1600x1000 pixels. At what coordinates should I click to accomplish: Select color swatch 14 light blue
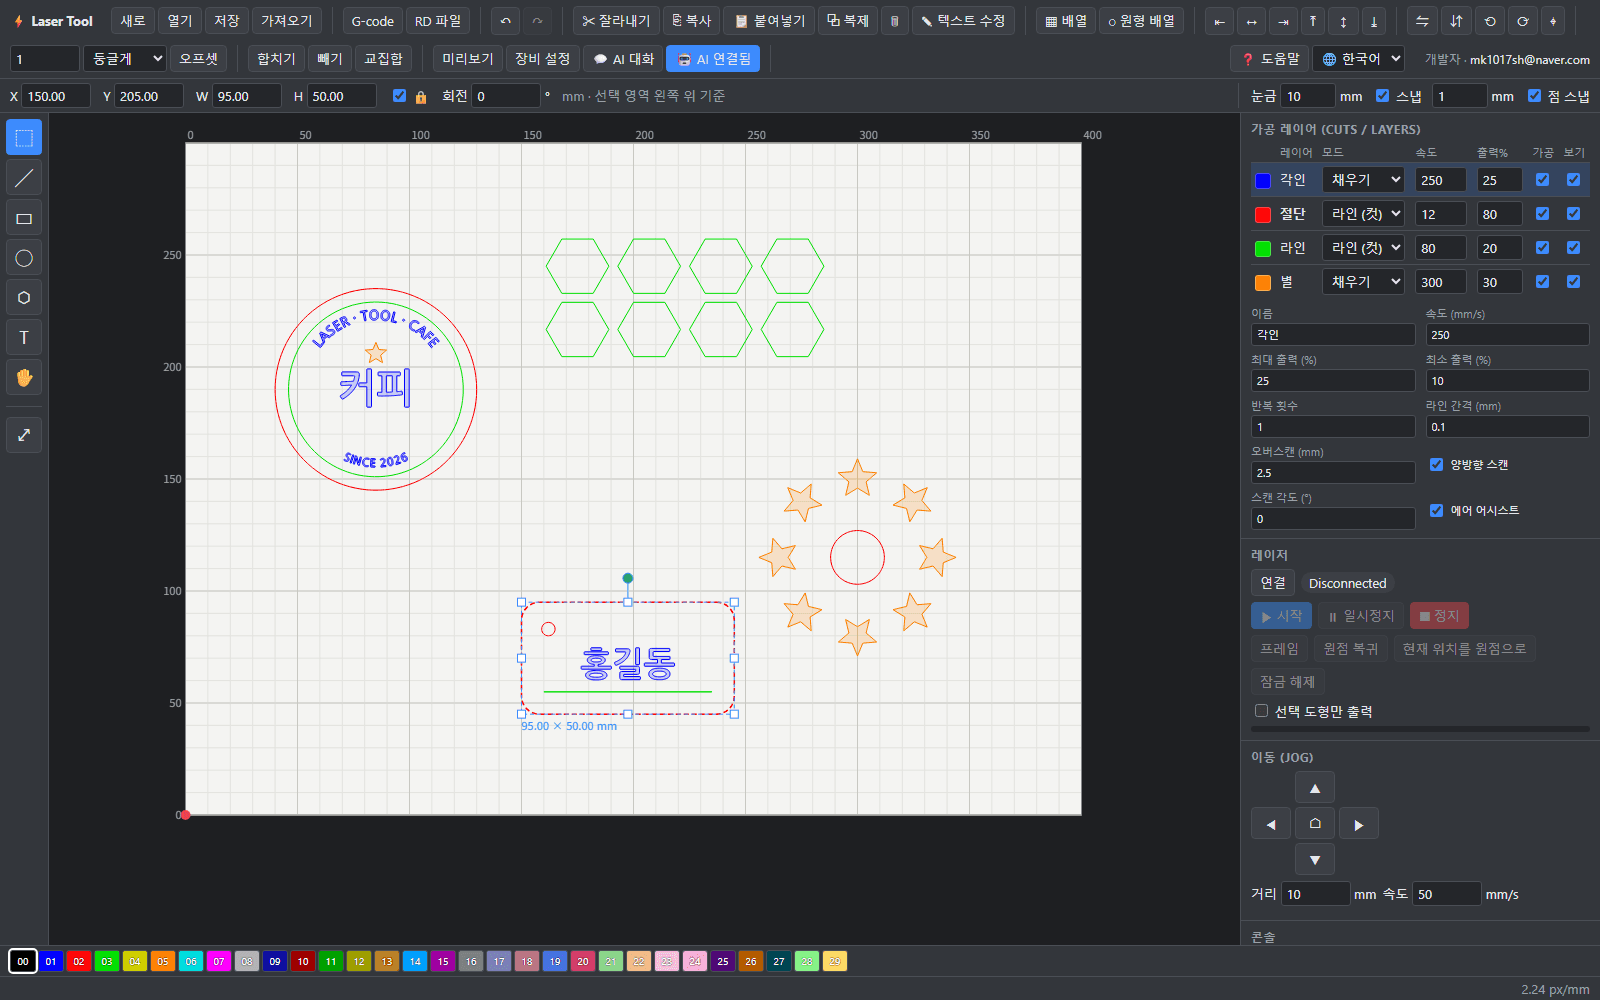tap(415, 961)
